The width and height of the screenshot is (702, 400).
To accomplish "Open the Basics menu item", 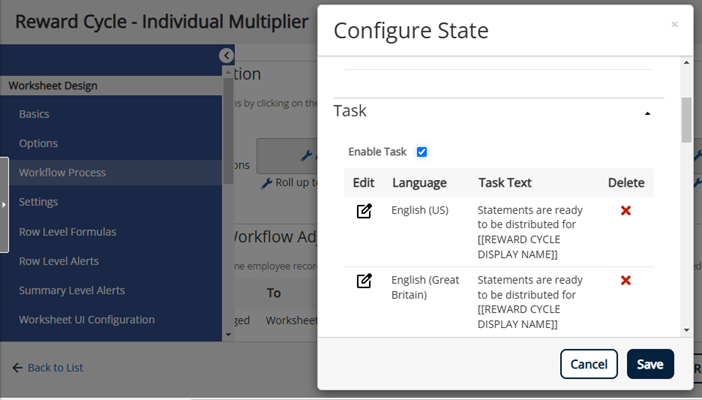I will click(34, 114).
